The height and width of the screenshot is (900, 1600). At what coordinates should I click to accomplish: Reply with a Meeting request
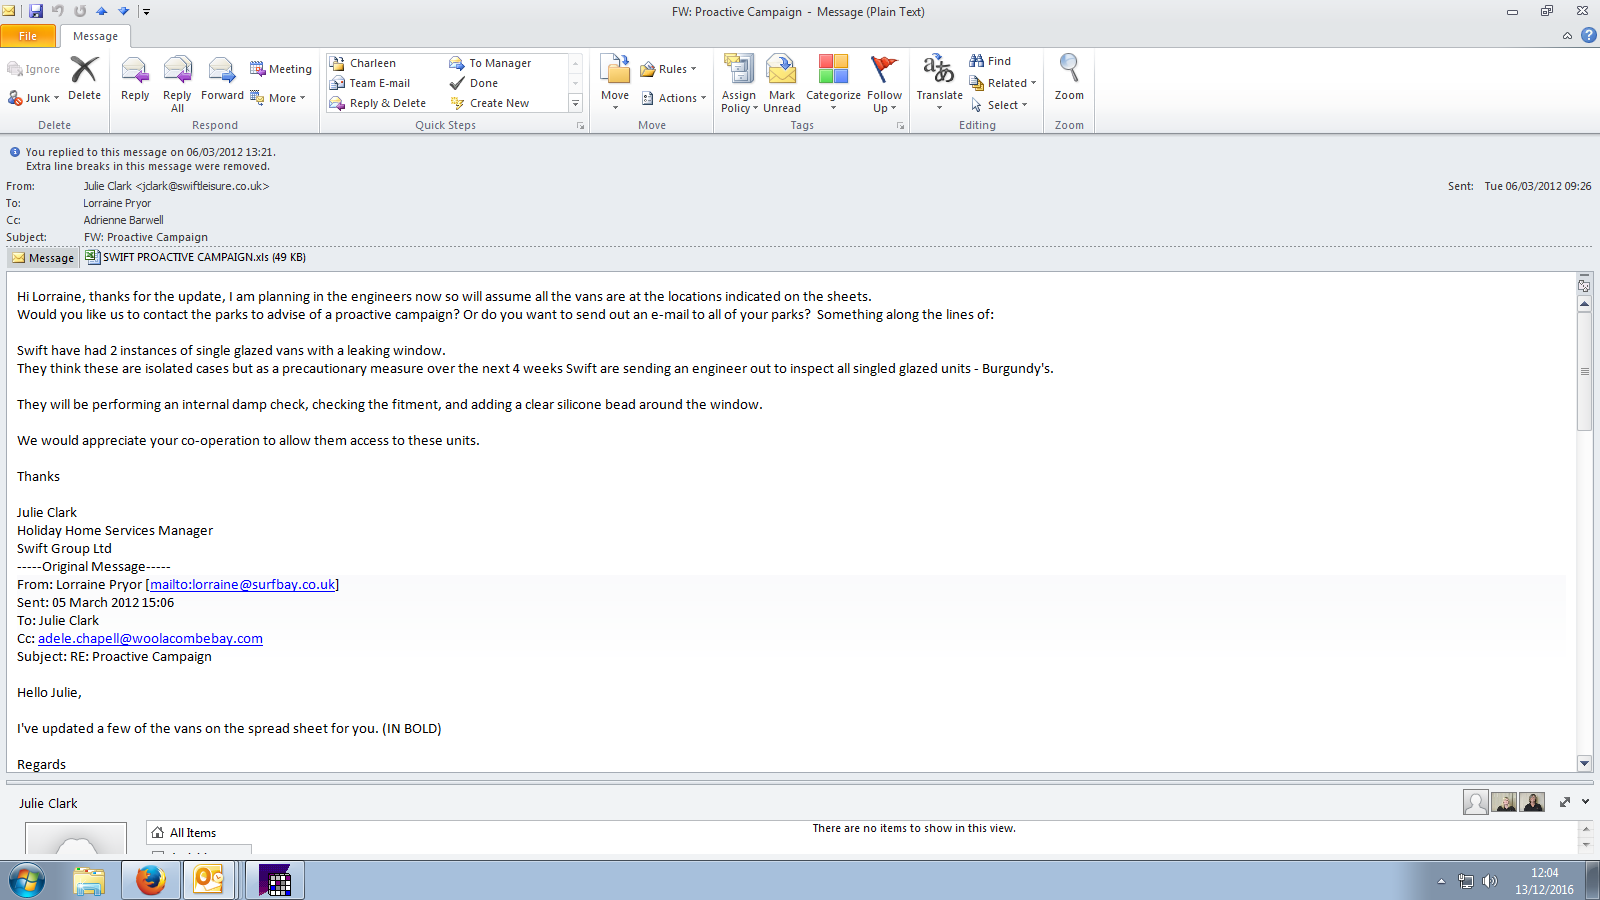click(281, 69)
